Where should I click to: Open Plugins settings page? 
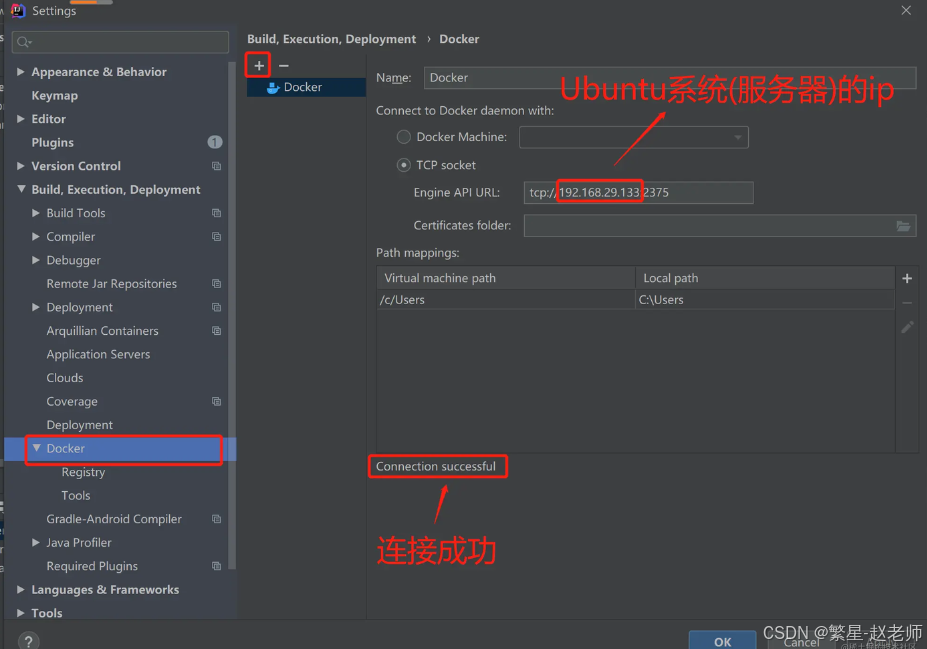53,142
